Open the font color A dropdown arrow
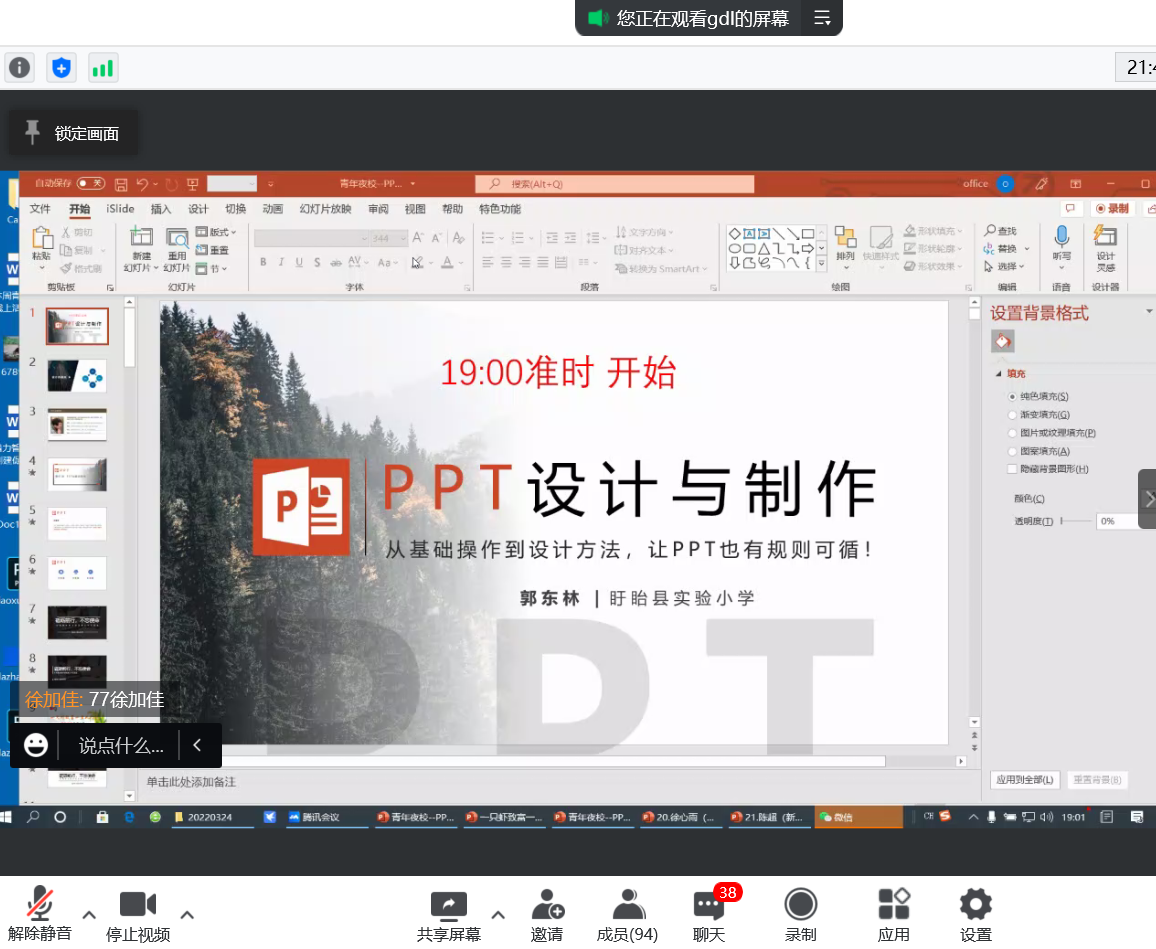Viewport: 1156px width, 949px height. click(461, 263)
